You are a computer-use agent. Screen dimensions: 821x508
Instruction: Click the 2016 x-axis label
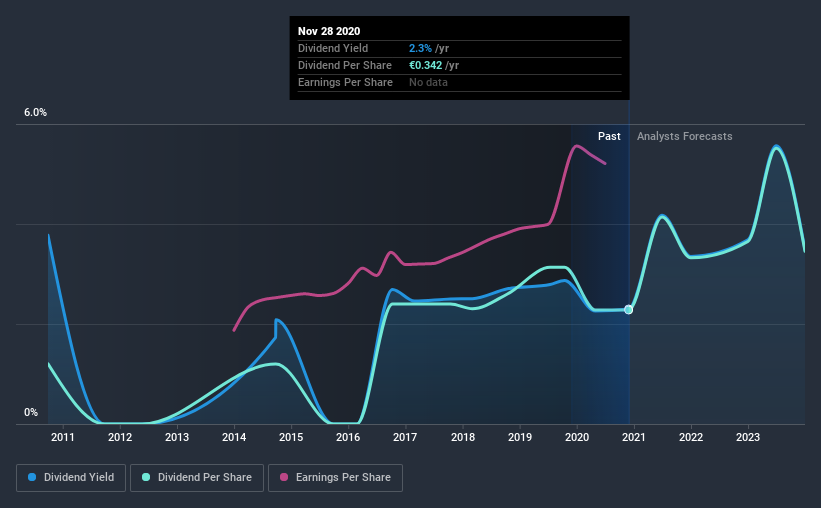[348, 437]
